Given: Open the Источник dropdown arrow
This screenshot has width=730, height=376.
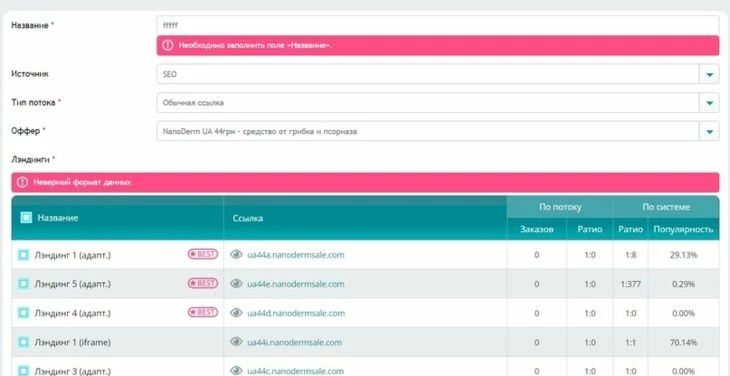Looking at the screenshot, I should [709, 74].
